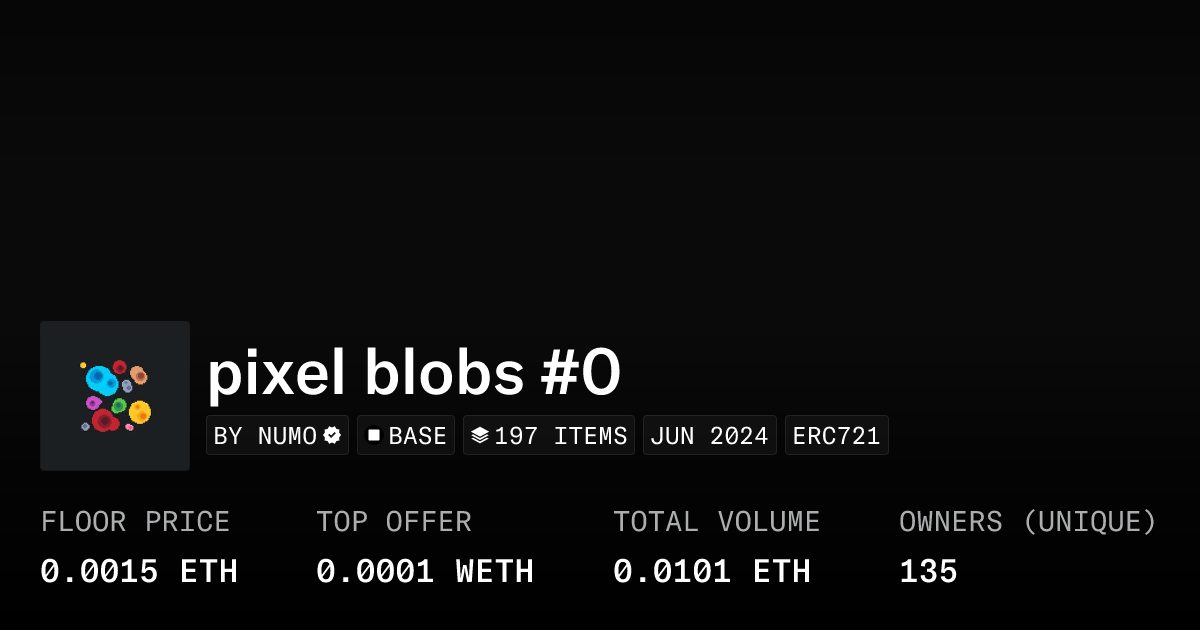Click the stacked layers items icon
This screenshot has width=1200, height=630.
pyautogui.click(x=480, y=436)
